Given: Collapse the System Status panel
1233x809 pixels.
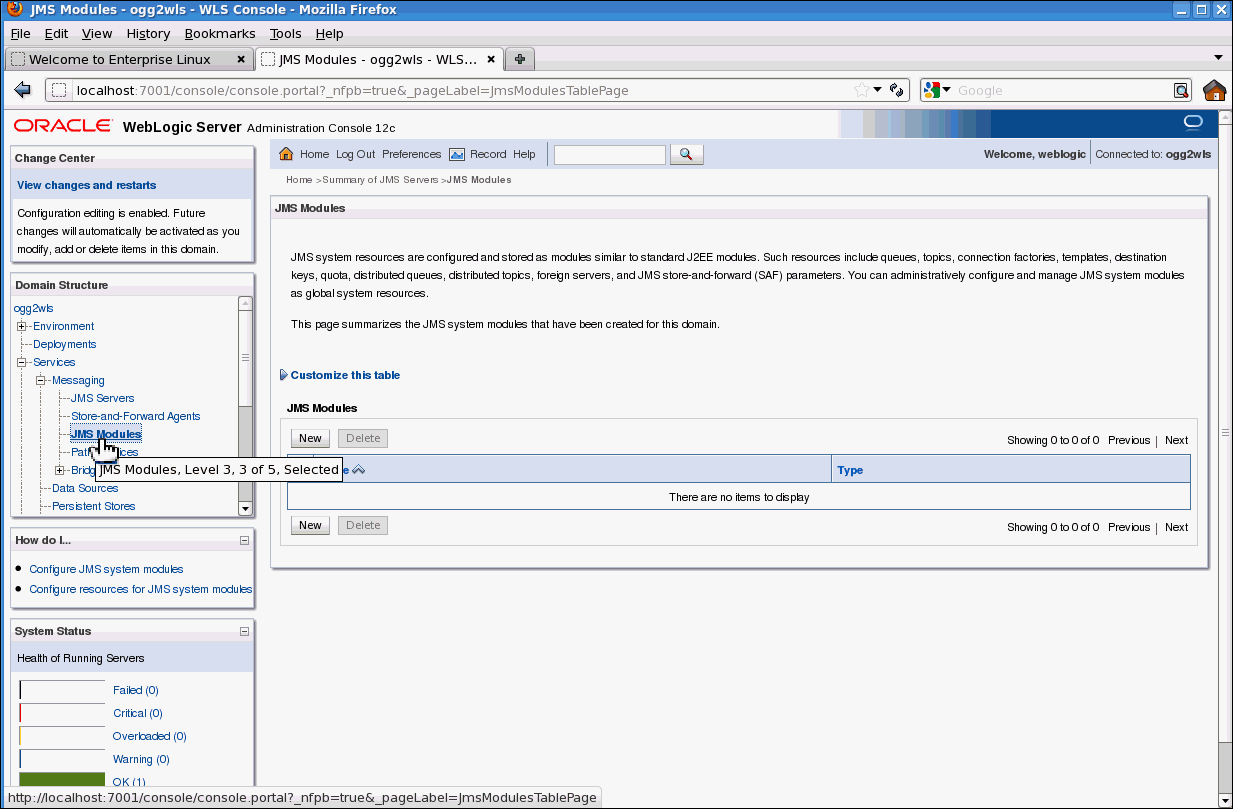Looking at the screenshot, I should (244, 631).
